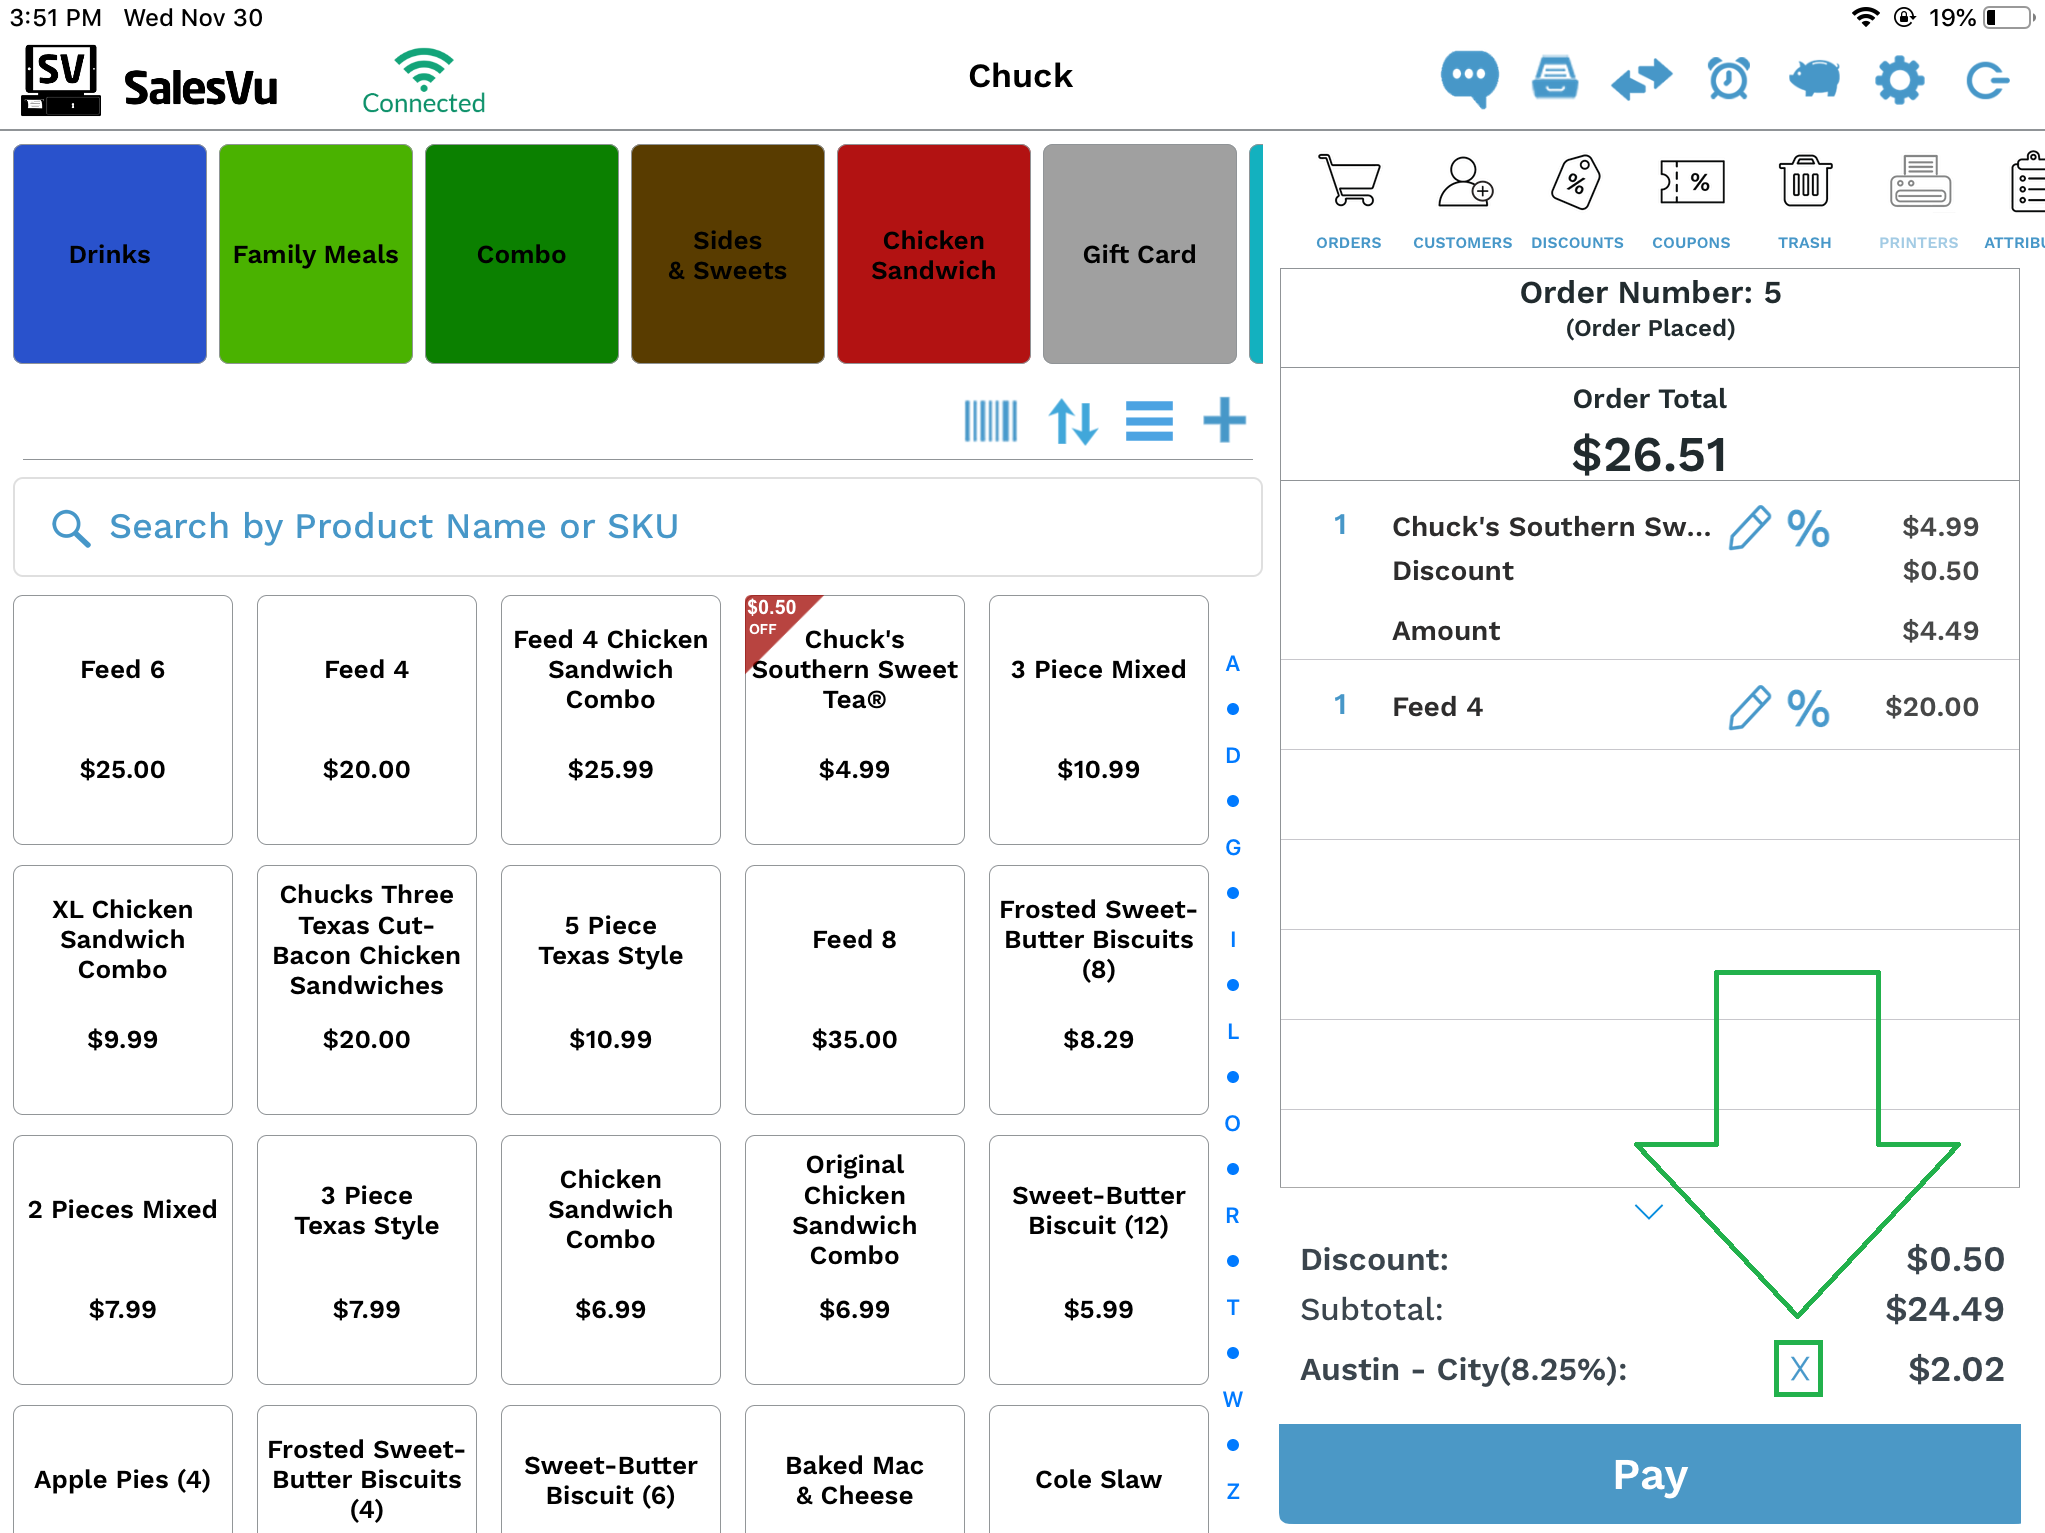The width and height of the screenshot is (2045, 1533).
Task: Add Chucks Three Texas Cut-Bacon Chicken Sandwiches
Action: (x=367, y=990)
